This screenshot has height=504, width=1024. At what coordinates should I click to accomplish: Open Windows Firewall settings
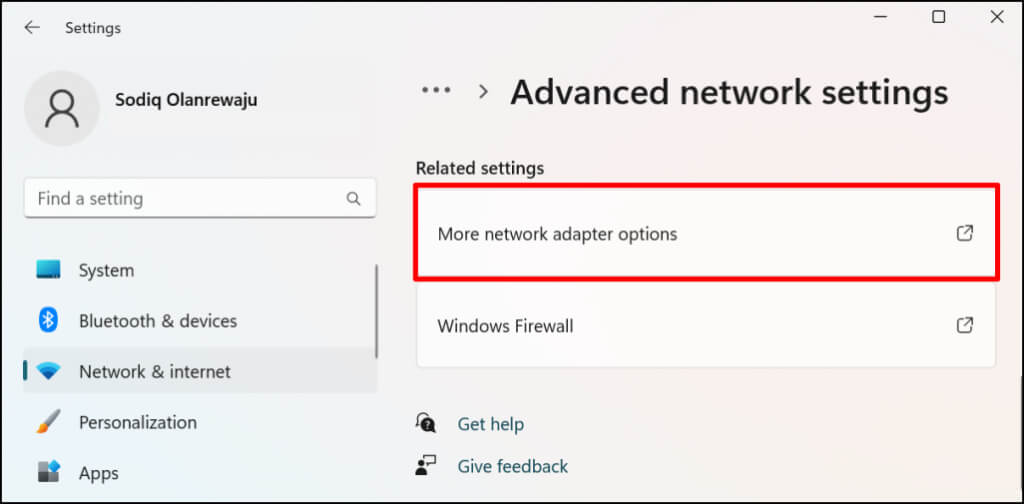pos(505,326)
